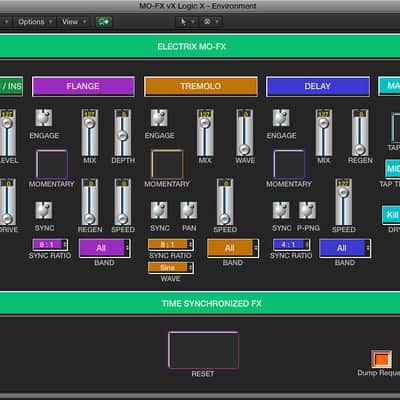Click the RESET pad
400x400 pixels.
203,350
